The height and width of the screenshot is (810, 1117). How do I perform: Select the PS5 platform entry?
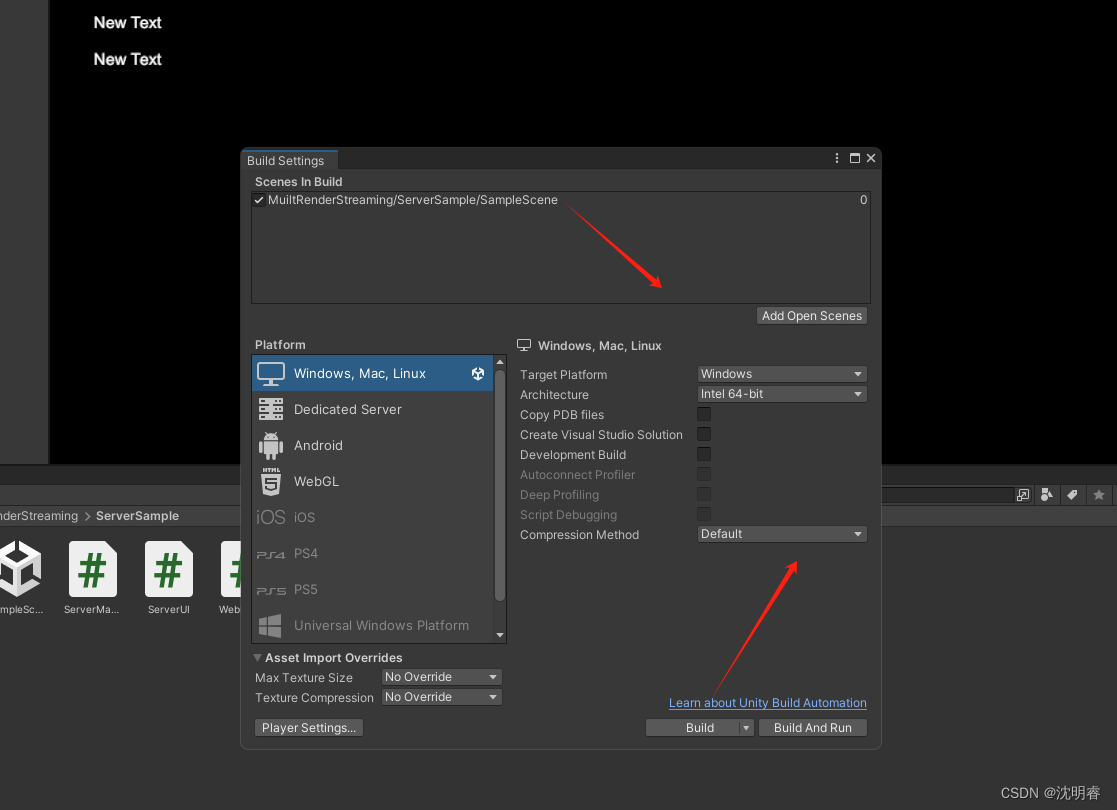tap(373, 589)
